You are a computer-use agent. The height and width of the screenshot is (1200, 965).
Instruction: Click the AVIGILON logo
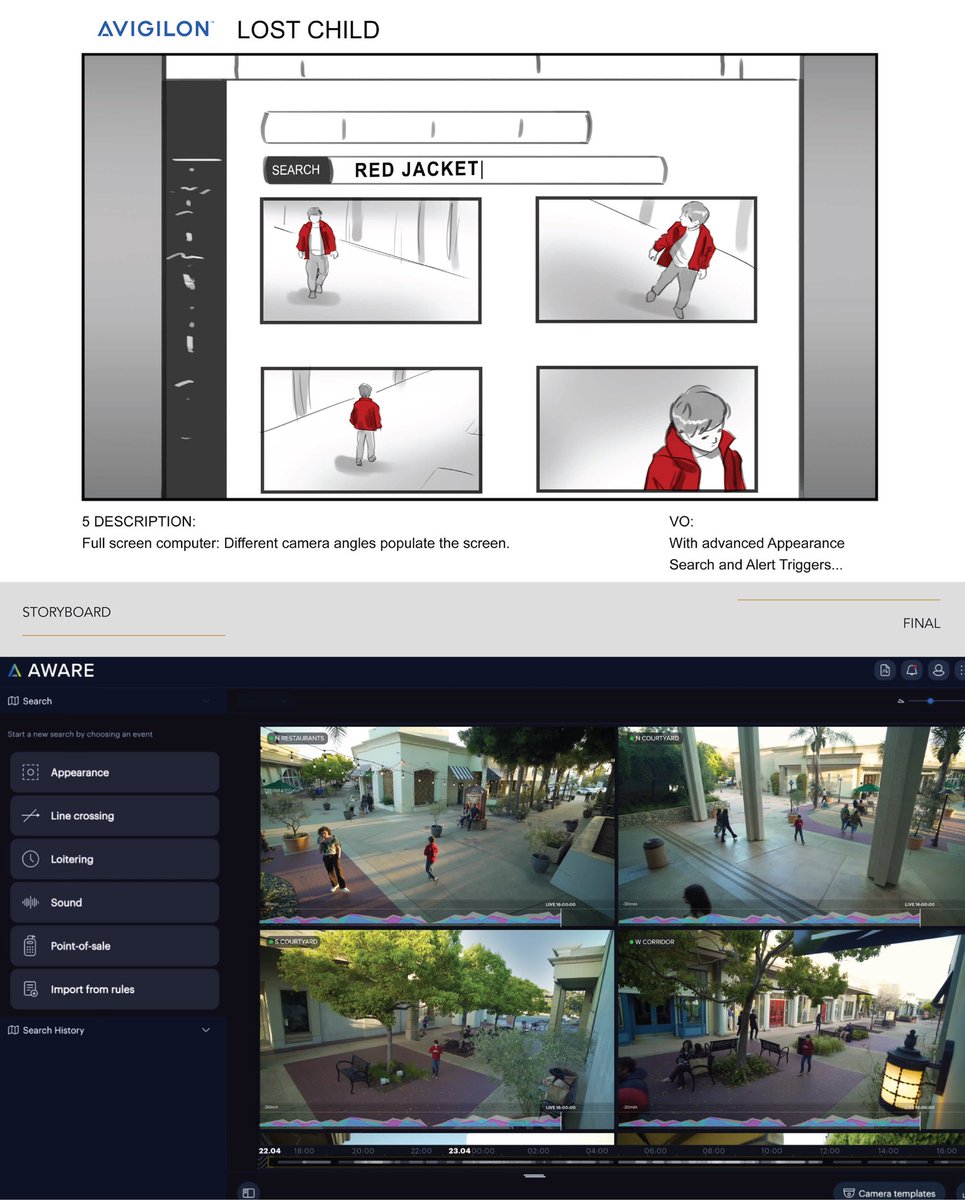[155, 30]
